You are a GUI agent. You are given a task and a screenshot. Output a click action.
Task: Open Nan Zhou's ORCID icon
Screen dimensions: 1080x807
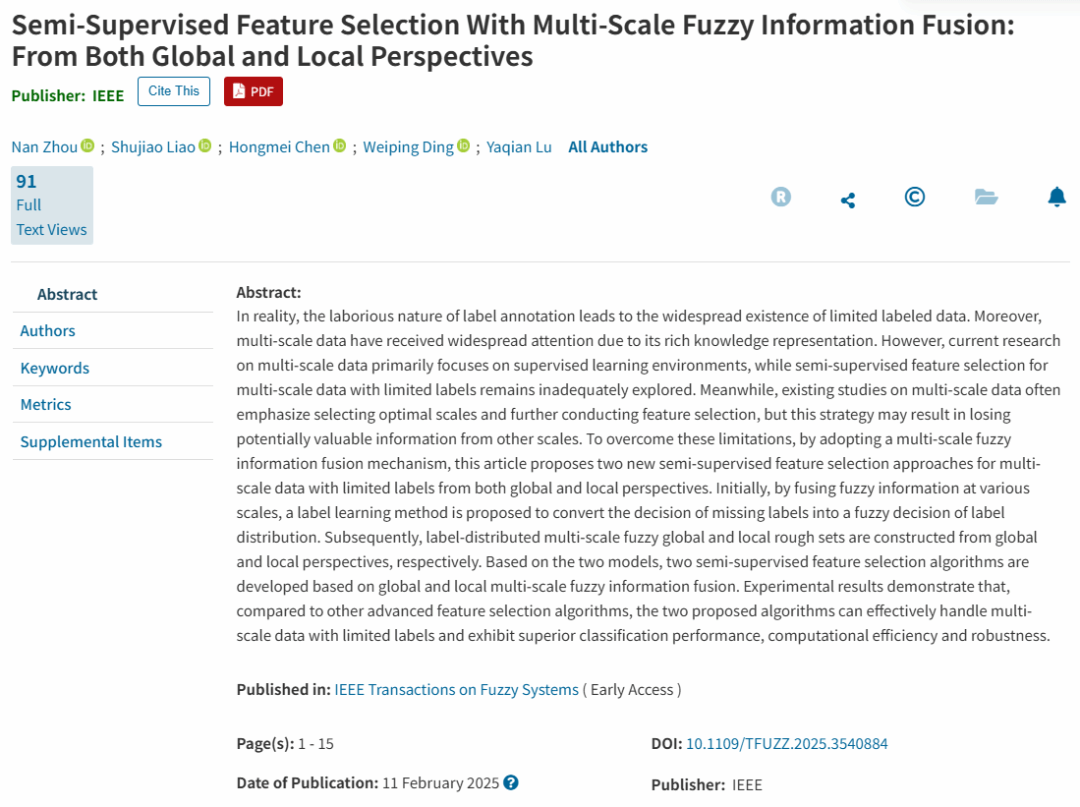pyautogui.click(x=88, y=146)
